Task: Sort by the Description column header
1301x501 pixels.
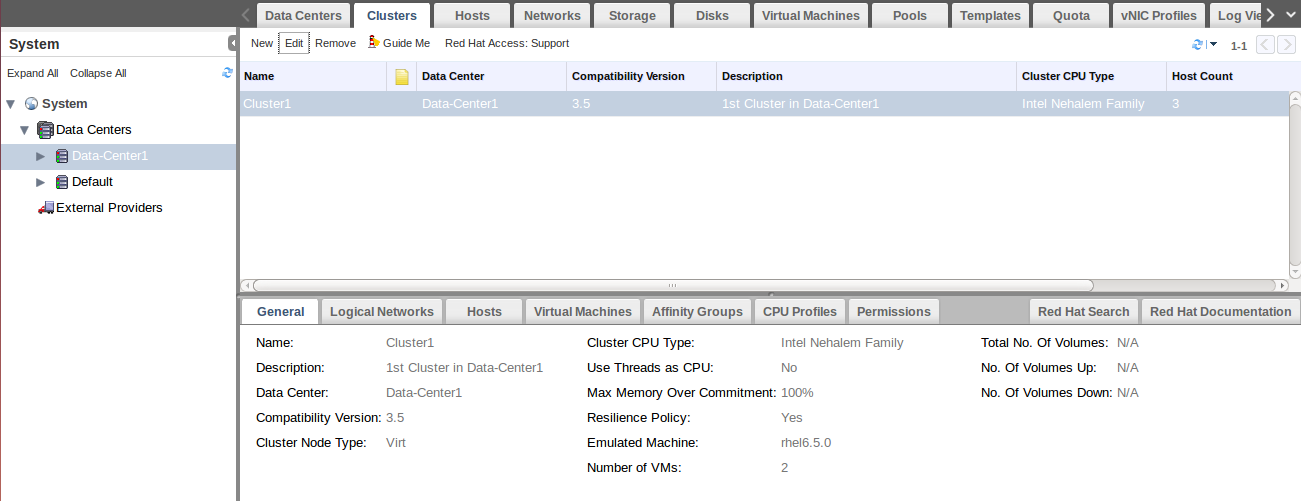Action: [866, 77]
